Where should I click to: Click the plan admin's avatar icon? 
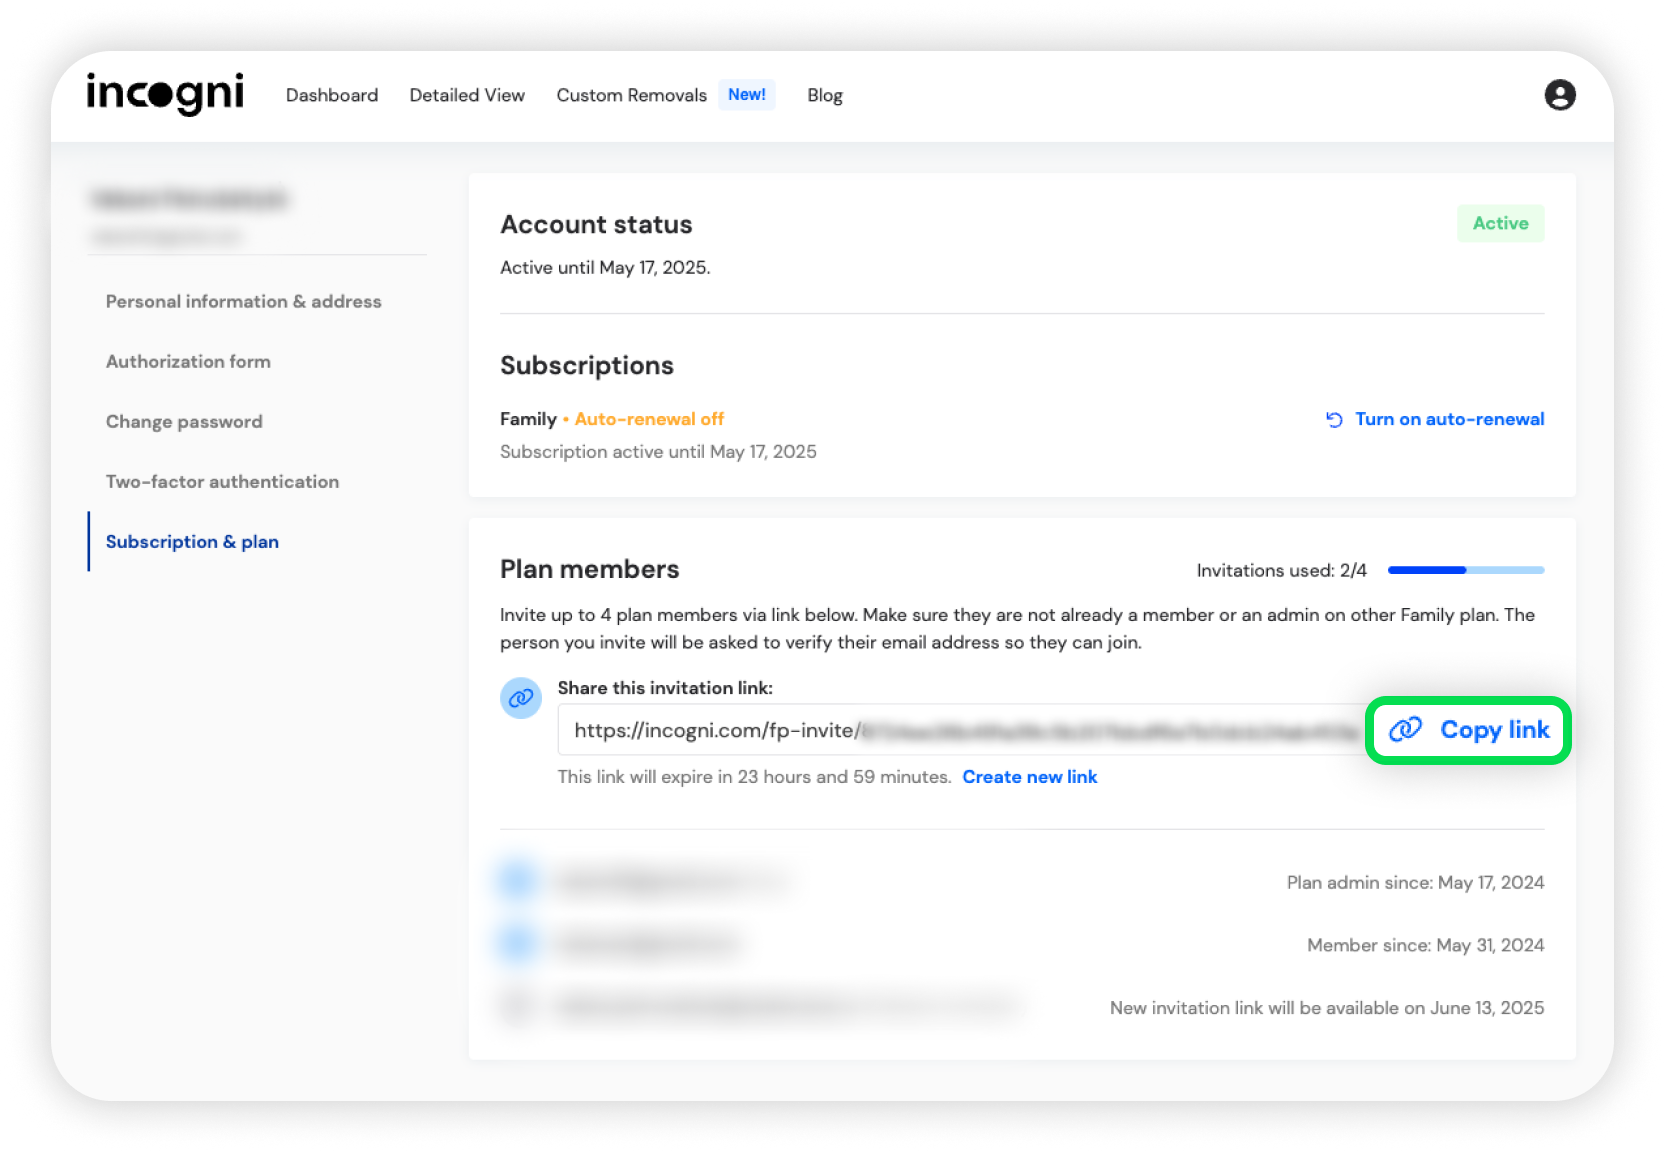click(x=517, y=881)
